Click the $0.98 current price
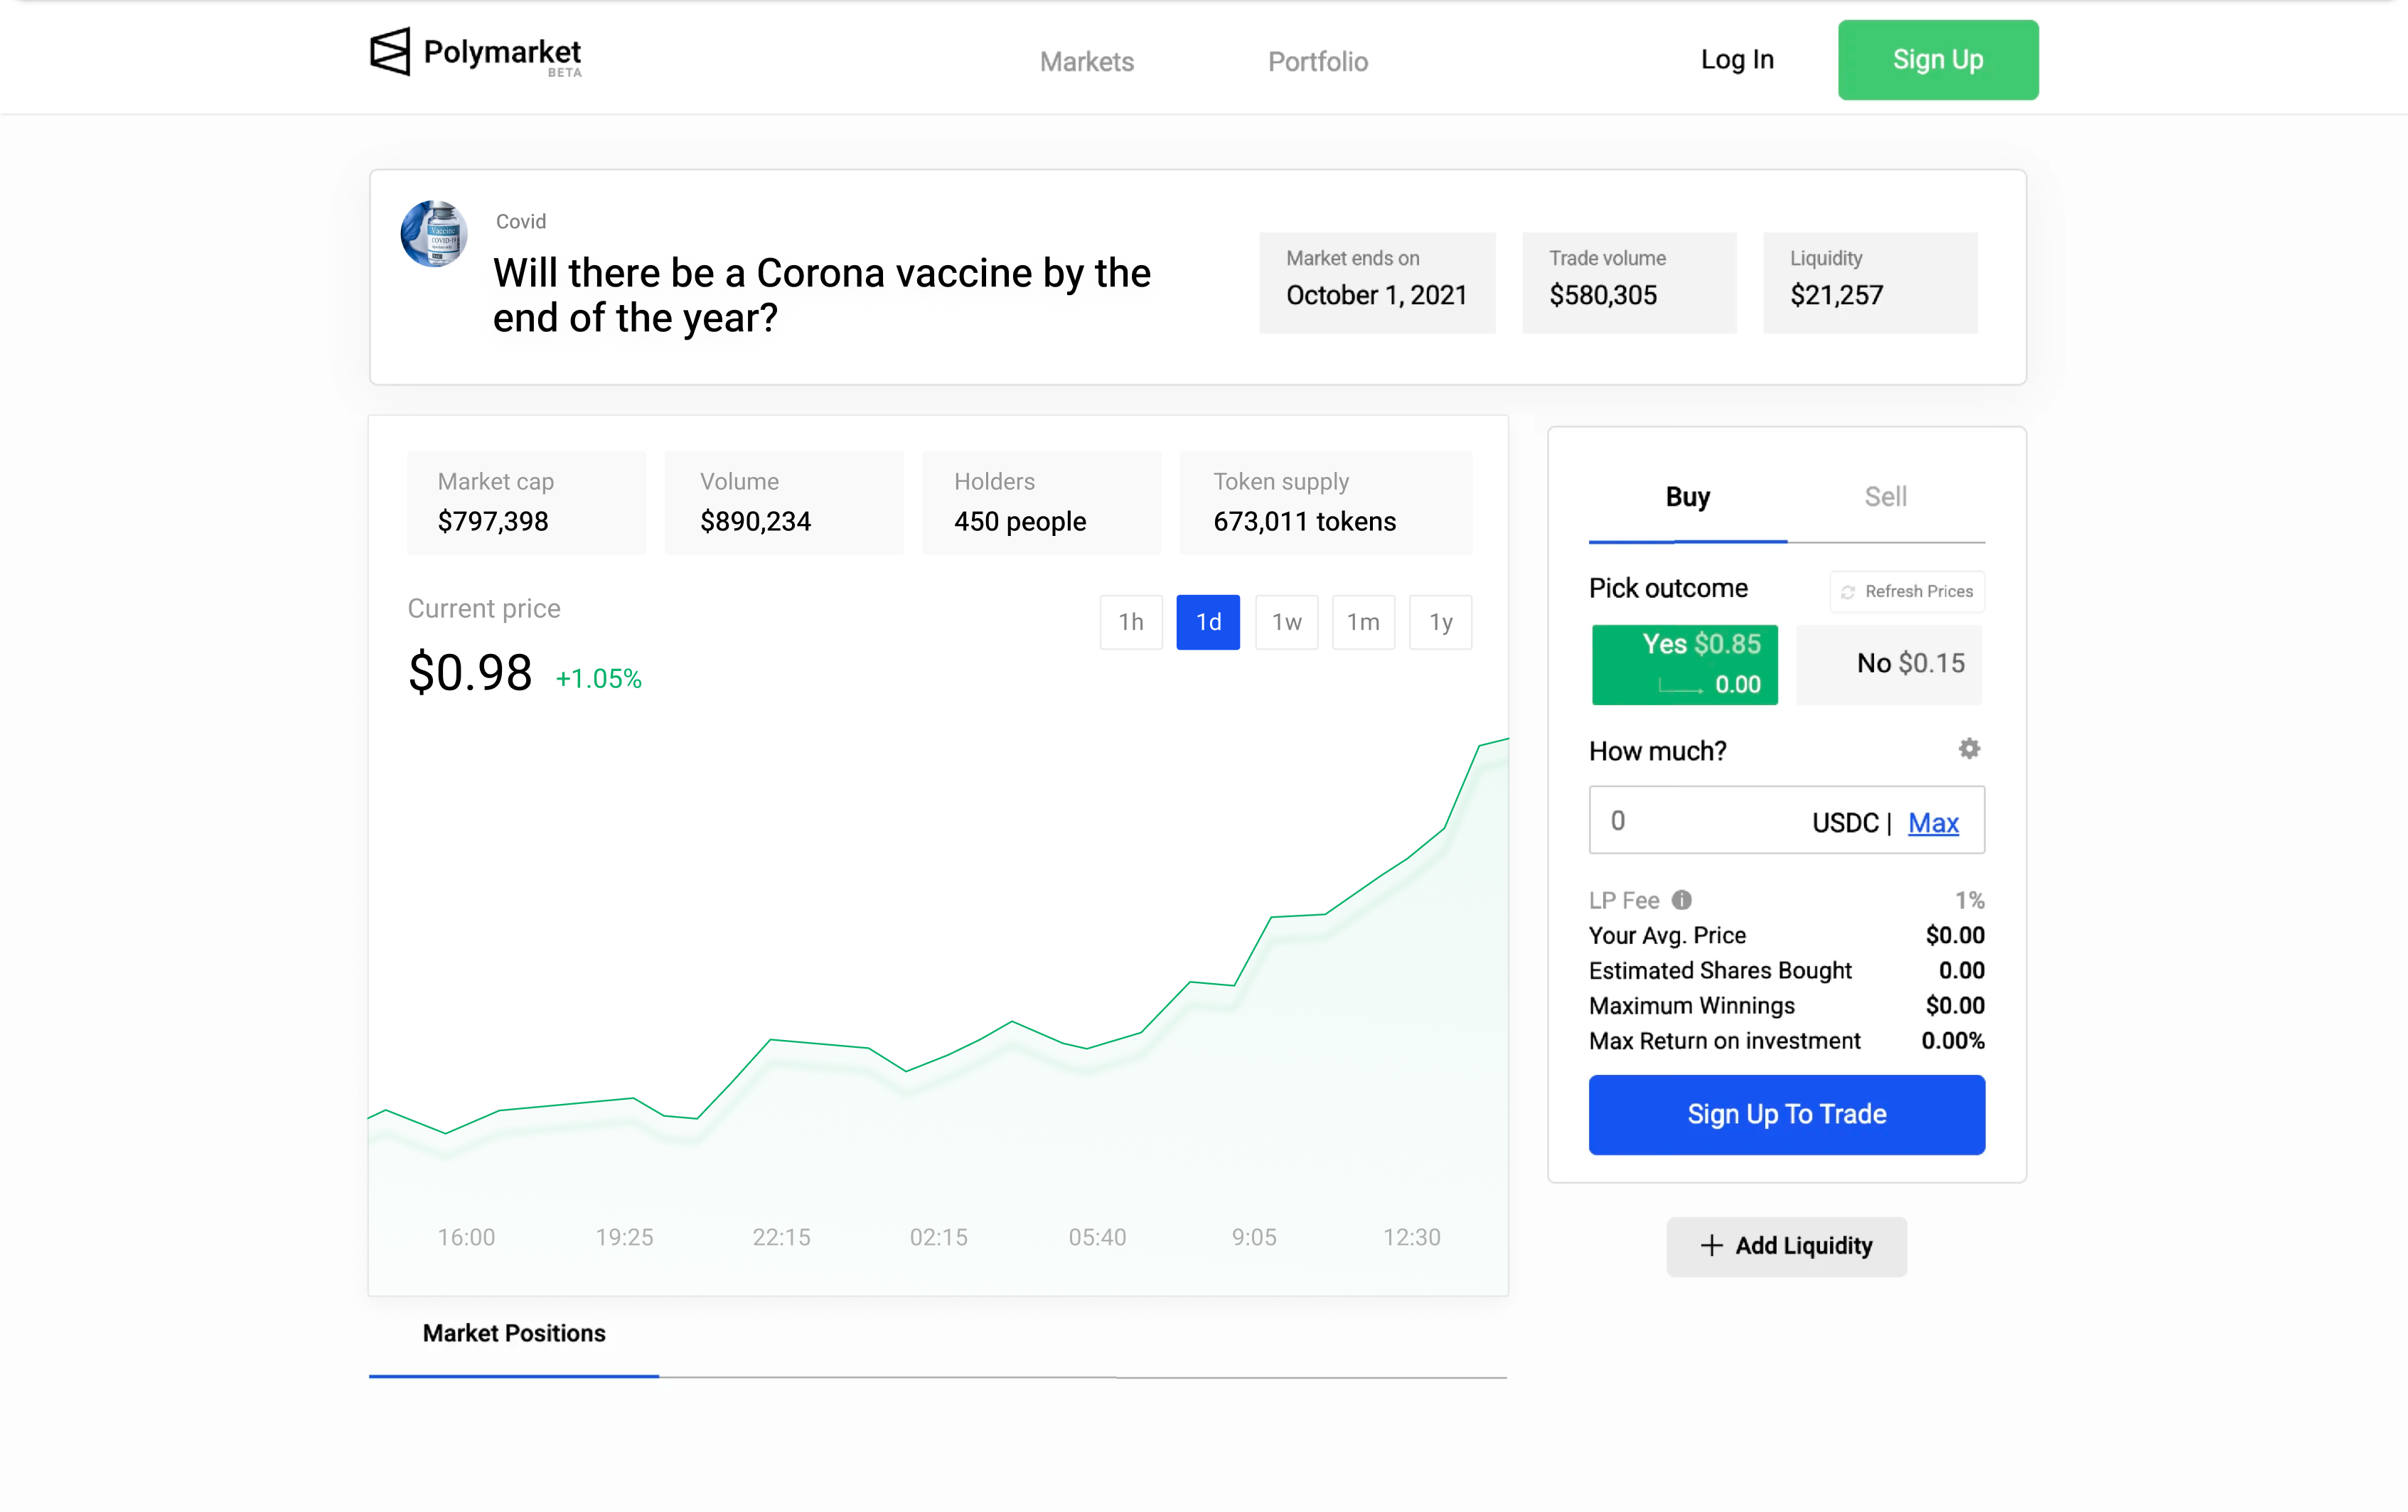Image resolution: width=2408 pixels, height=1512 pixels. click(x=470, y=672)
